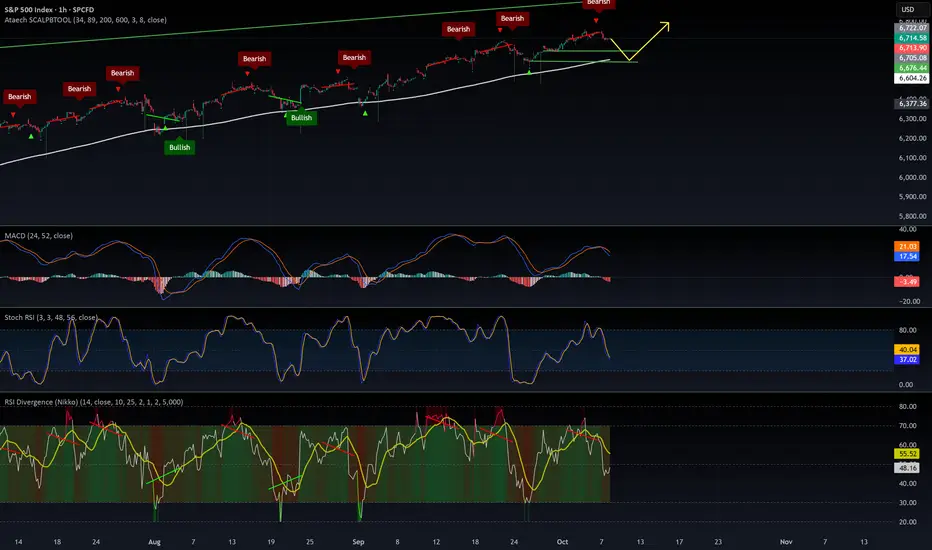Select the RSI Divergence (Nikko) legend
The width and height of the screenshot is (932, 550).
point(93,402)
